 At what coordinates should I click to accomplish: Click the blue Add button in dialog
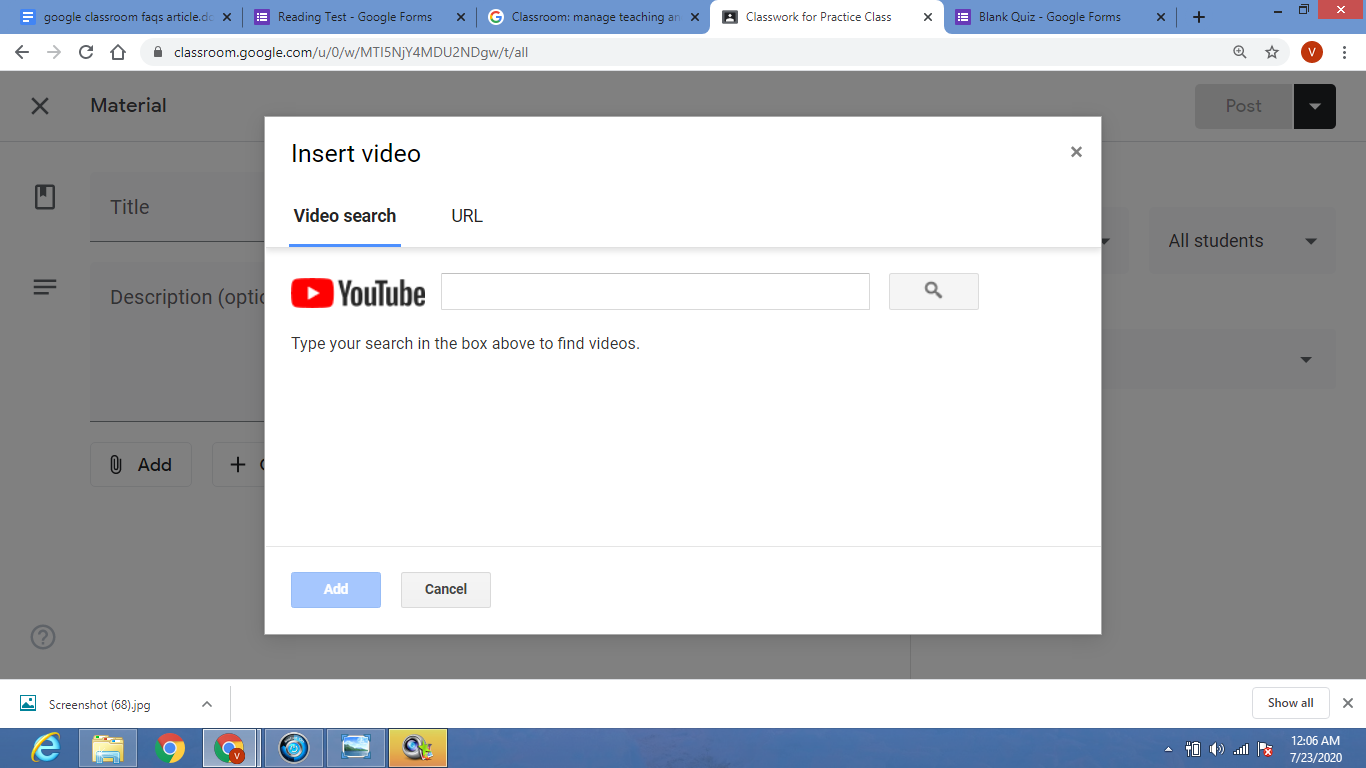coord(336,589)
